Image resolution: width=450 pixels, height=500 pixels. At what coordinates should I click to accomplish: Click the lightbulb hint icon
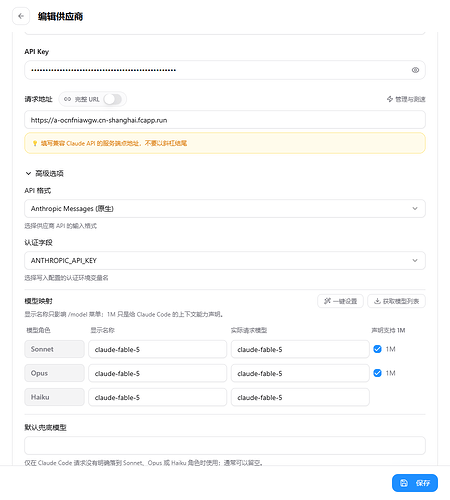[35, 143]
